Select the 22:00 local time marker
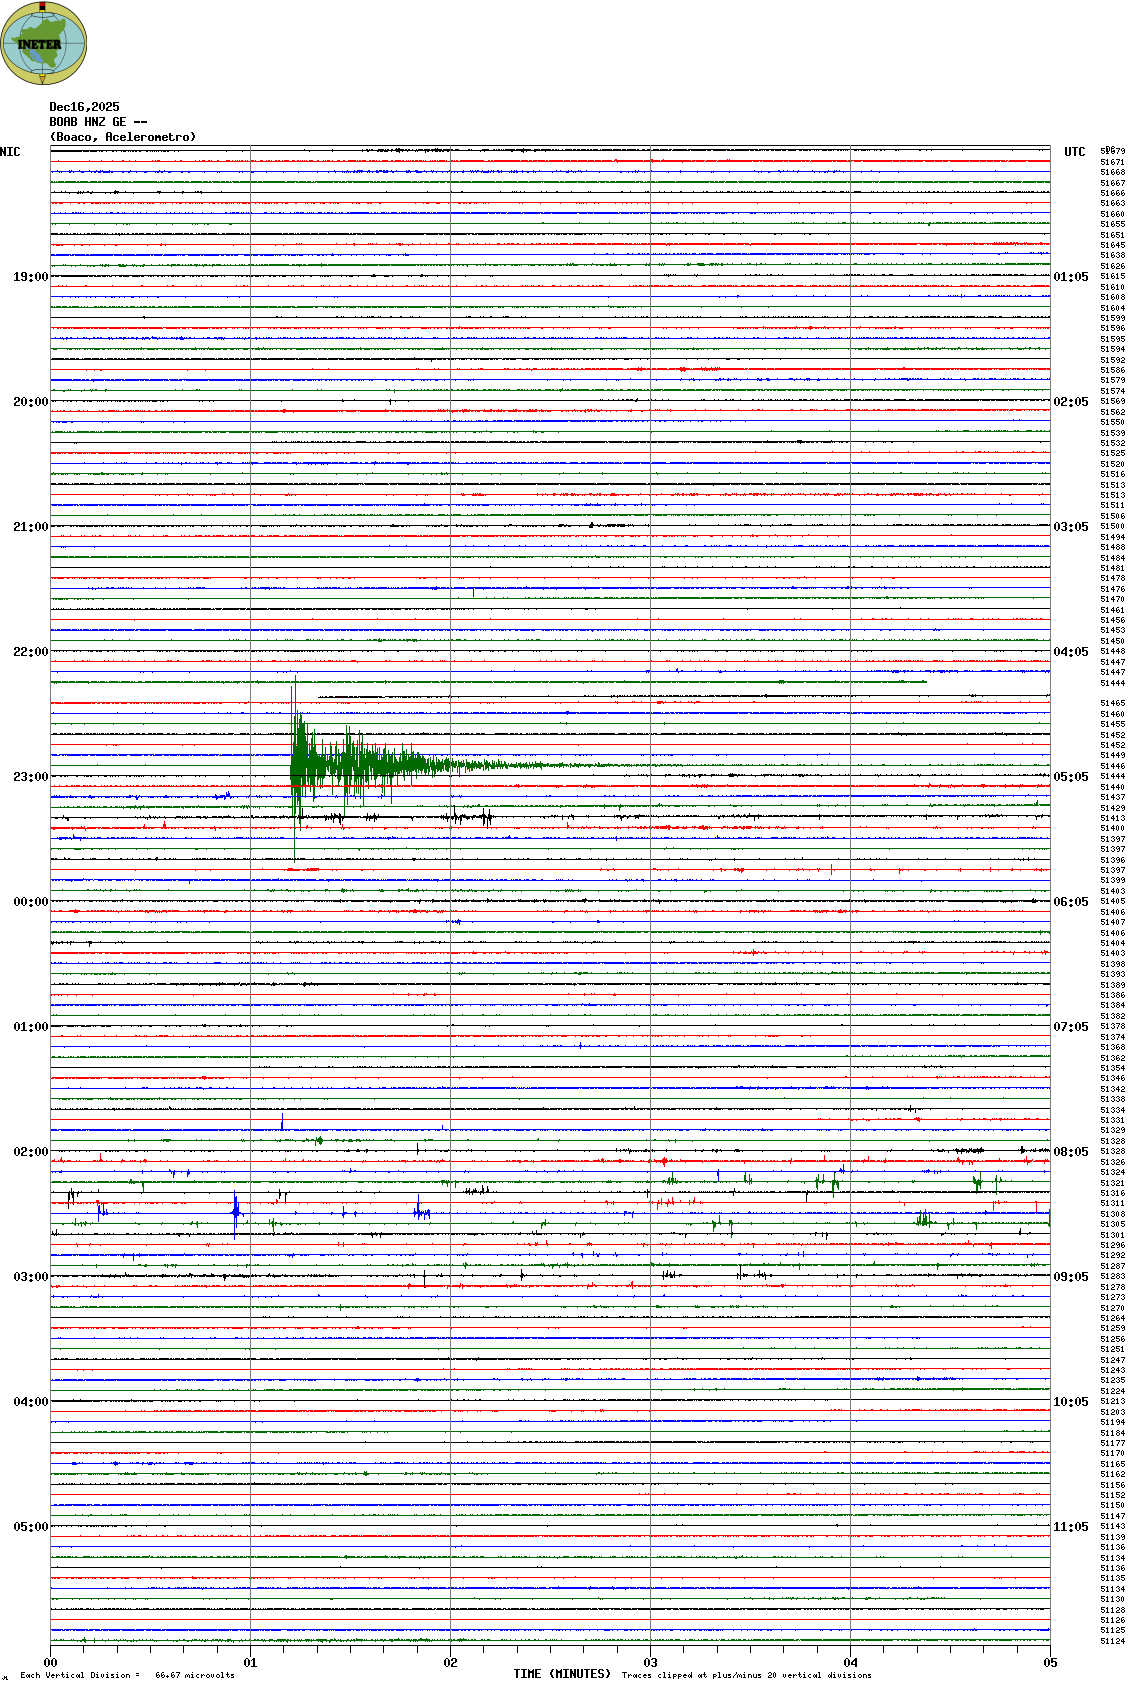1130x1689 pixels. click(x=30, y=652)
